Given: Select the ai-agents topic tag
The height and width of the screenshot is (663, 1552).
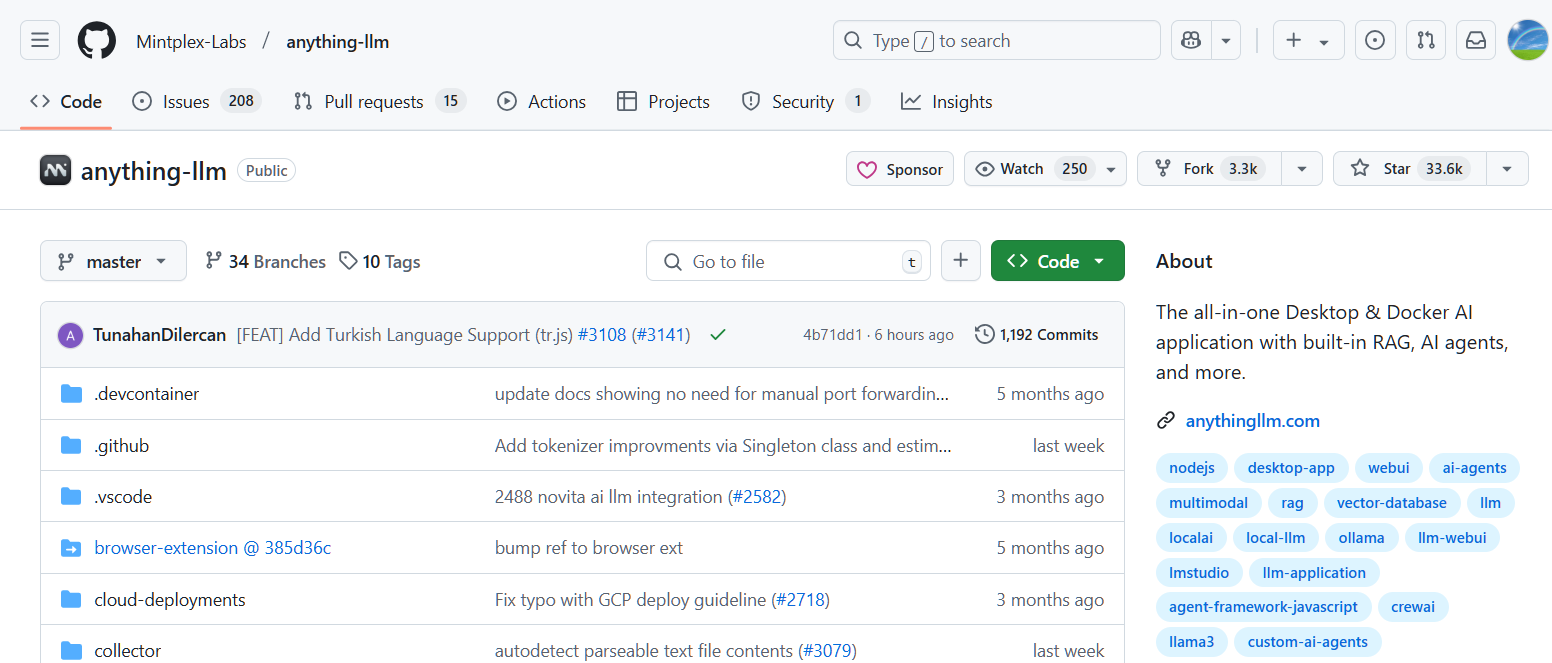Looking at the screenshot, I should [1474, 468].
